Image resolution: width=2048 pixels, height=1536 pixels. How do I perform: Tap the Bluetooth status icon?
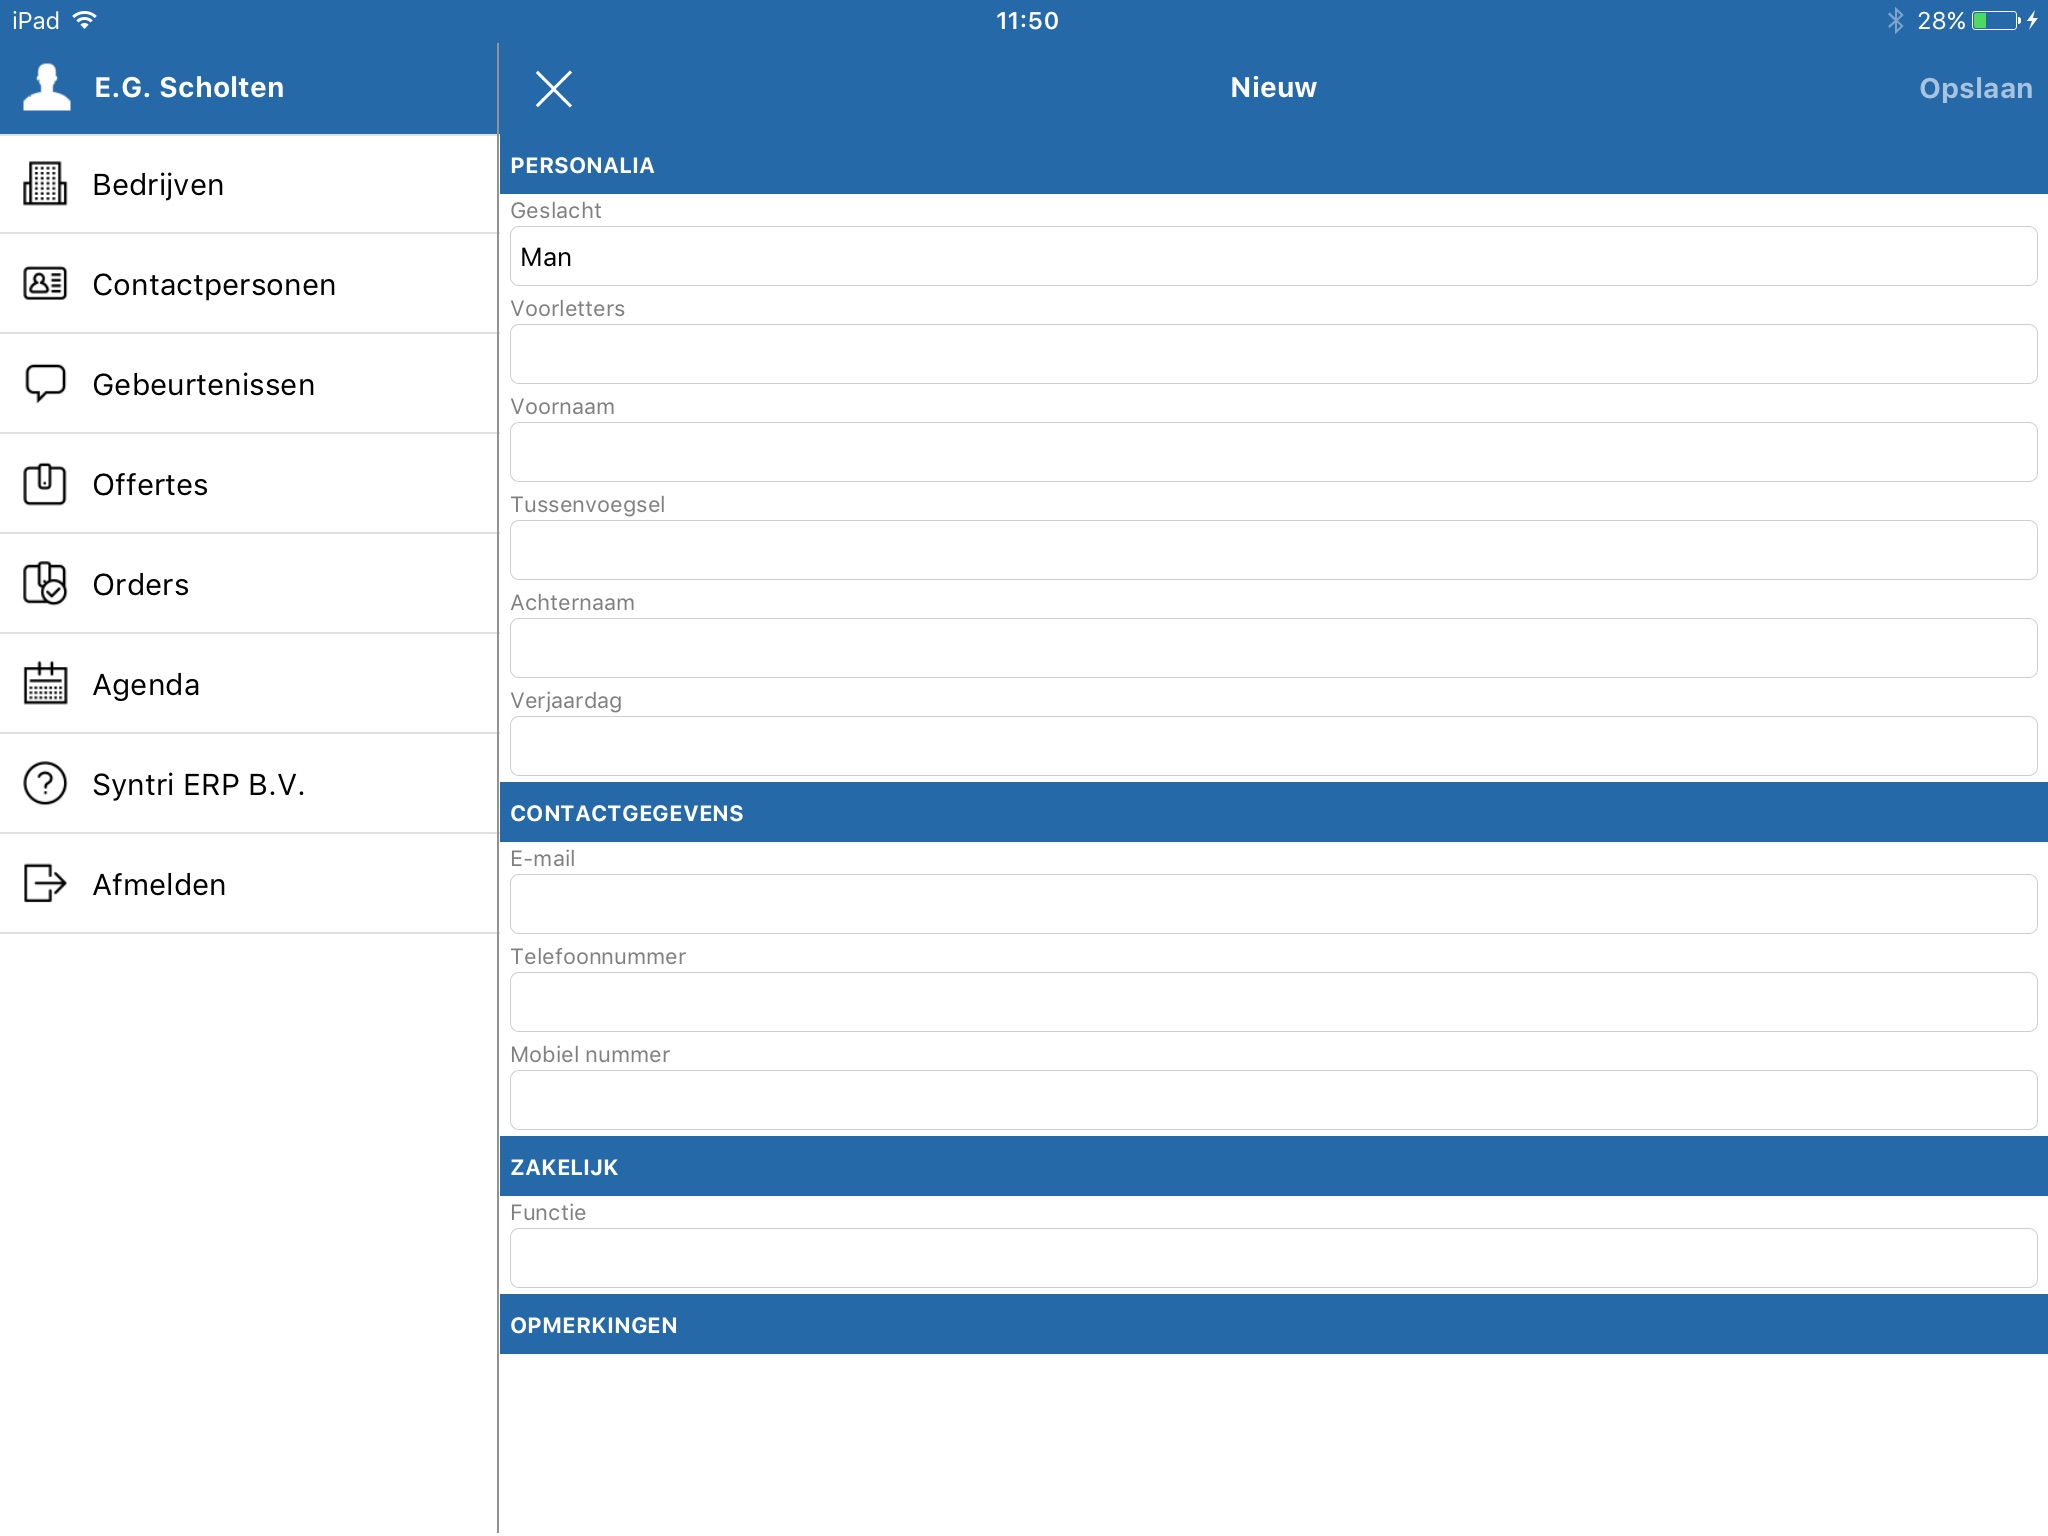1895,20
